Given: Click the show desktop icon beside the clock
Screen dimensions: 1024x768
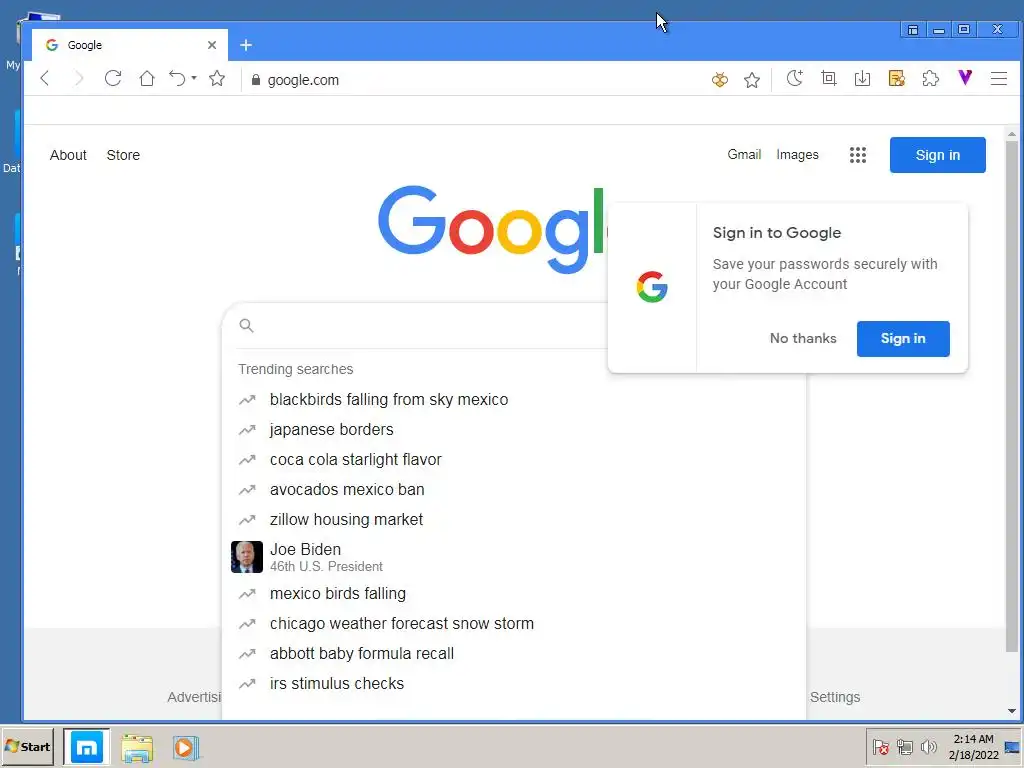Looking at the screenshot, I should (1012, 747).
